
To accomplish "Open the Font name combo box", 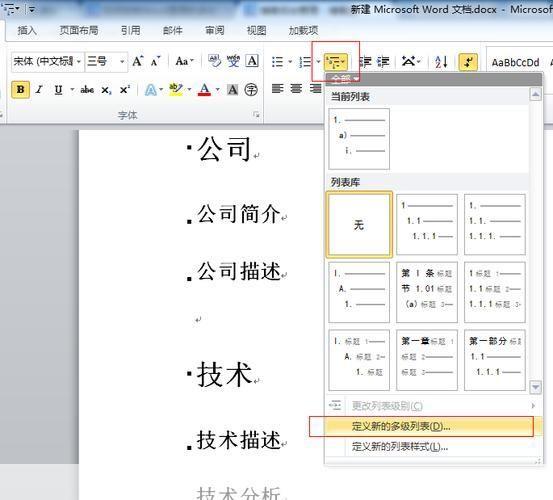I will coord(47,62).
